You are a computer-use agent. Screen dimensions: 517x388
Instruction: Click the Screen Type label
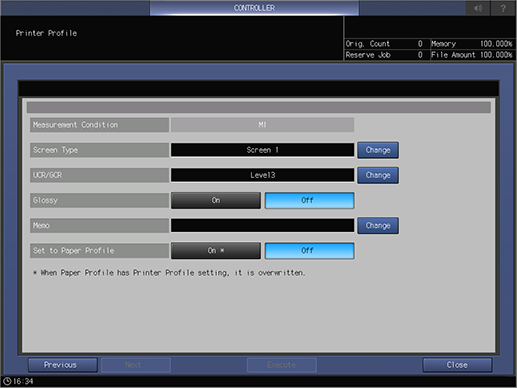pyautogui.click(x=99, y=150)
